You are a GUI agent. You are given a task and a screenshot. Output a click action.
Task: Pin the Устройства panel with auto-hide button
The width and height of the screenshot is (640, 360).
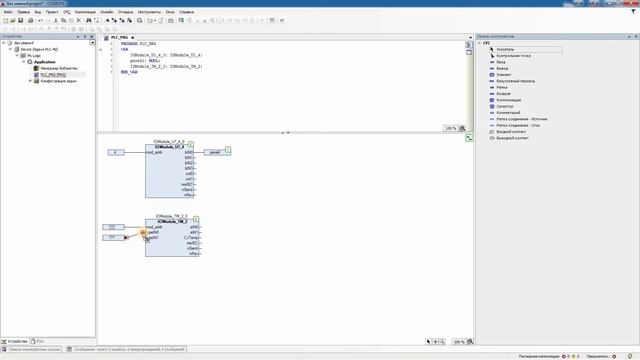pyautogui.click(x=84, y=37)
